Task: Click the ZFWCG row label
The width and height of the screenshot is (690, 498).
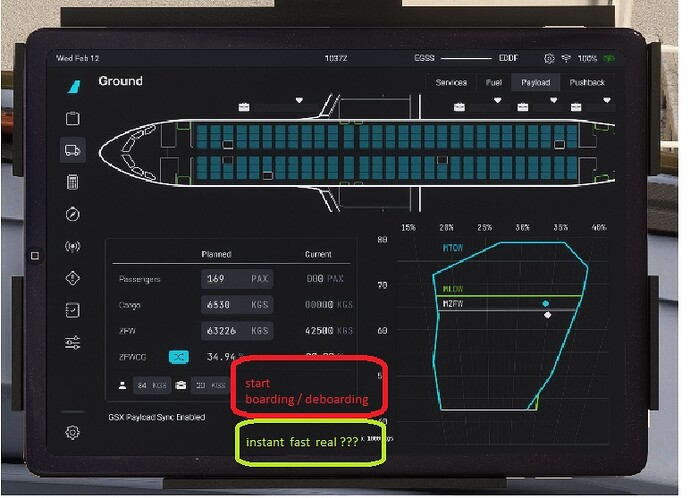Action: tap(132, 357)
